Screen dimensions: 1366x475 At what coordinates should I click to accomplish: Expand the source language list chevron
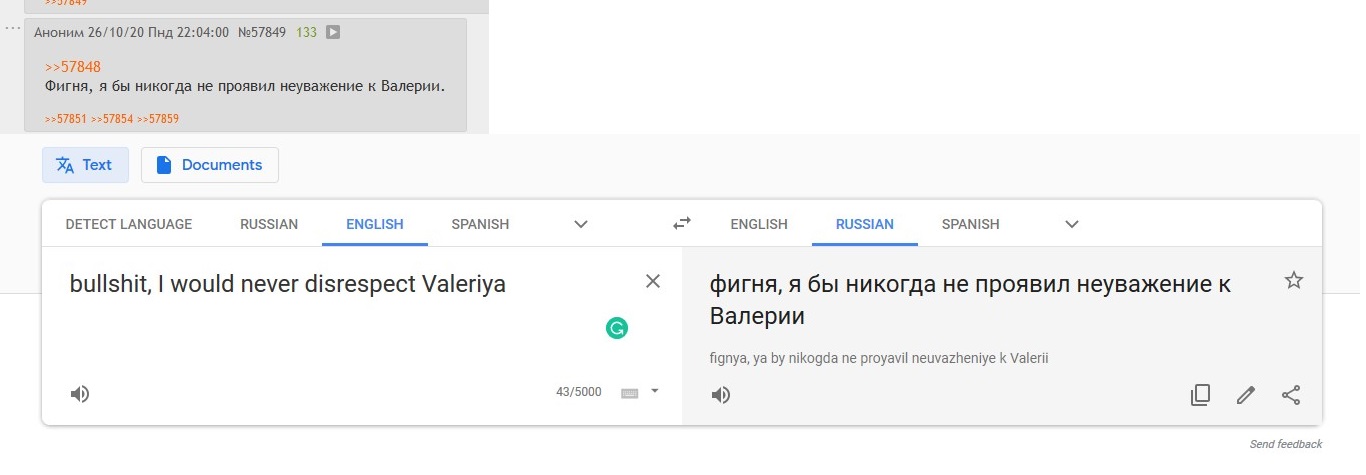581,224
